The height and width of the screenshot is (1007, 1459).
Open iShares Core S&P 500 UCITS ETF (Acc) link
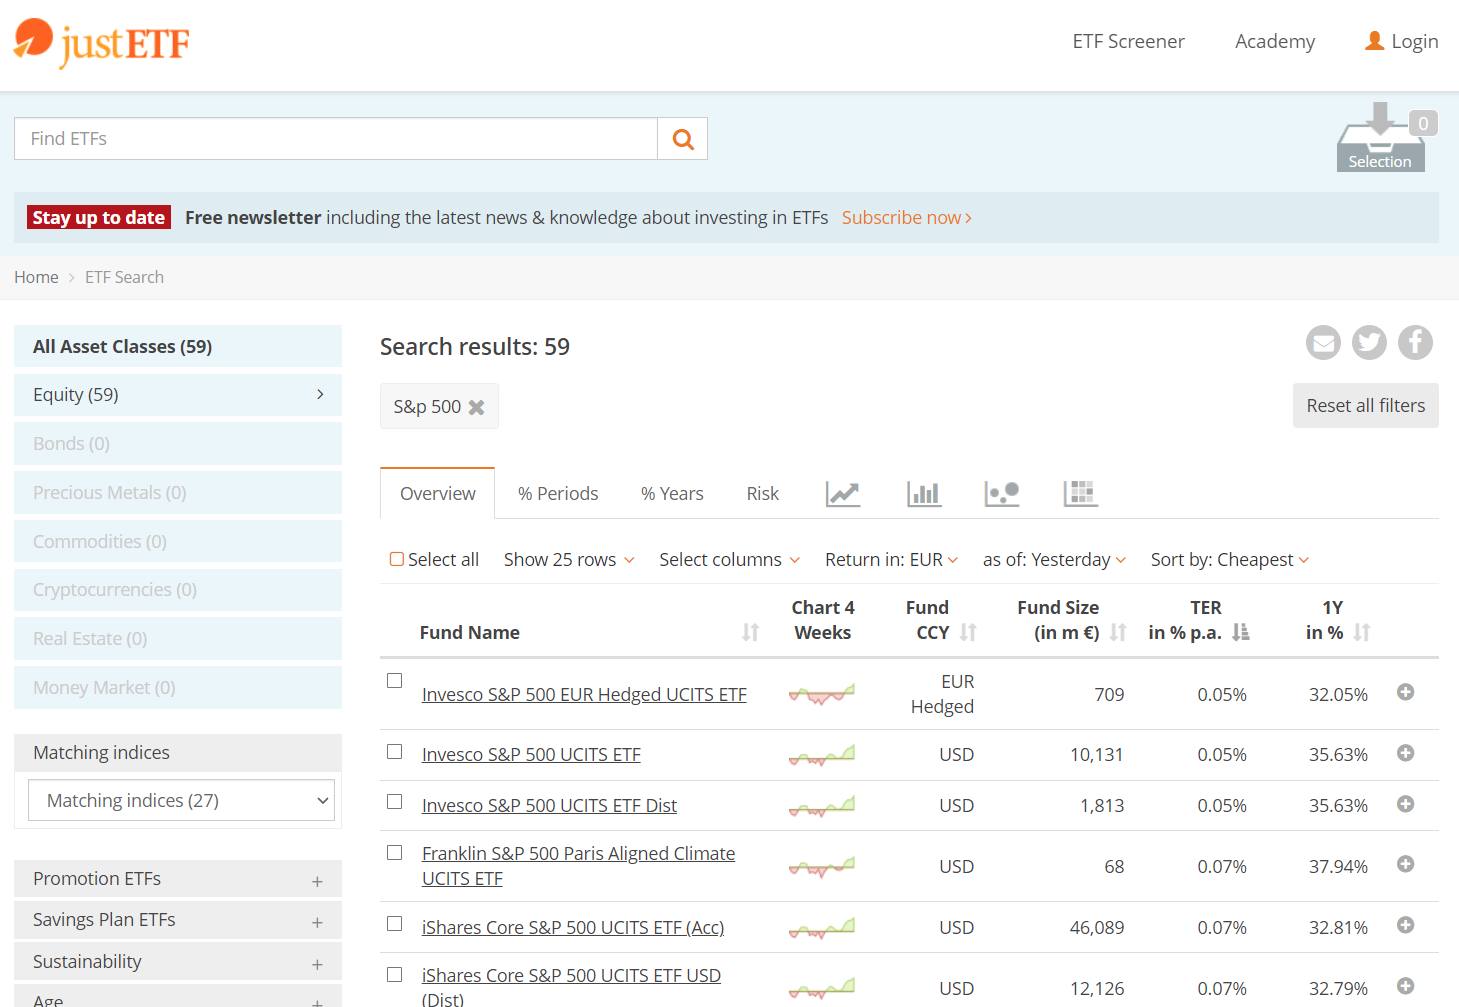[x=573, y=927]
